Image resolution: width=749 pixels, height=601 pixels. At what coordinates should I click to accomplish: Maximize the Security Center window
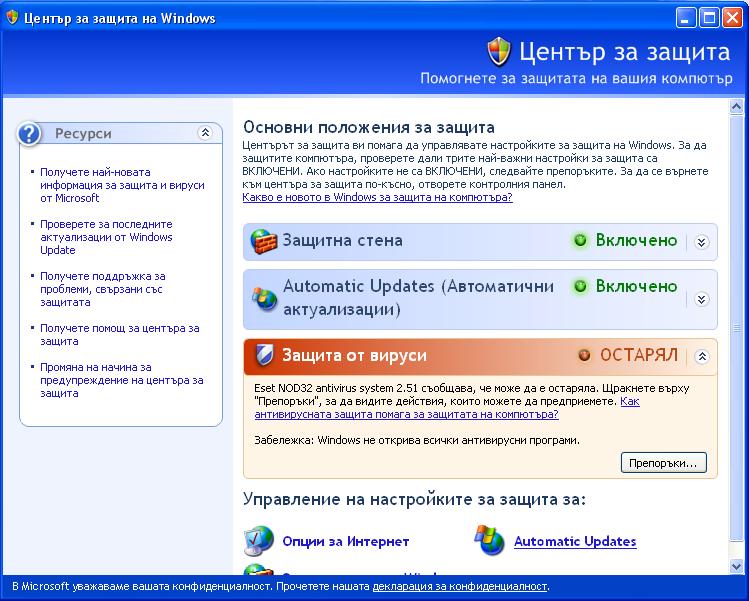click(x=709, y=18)
